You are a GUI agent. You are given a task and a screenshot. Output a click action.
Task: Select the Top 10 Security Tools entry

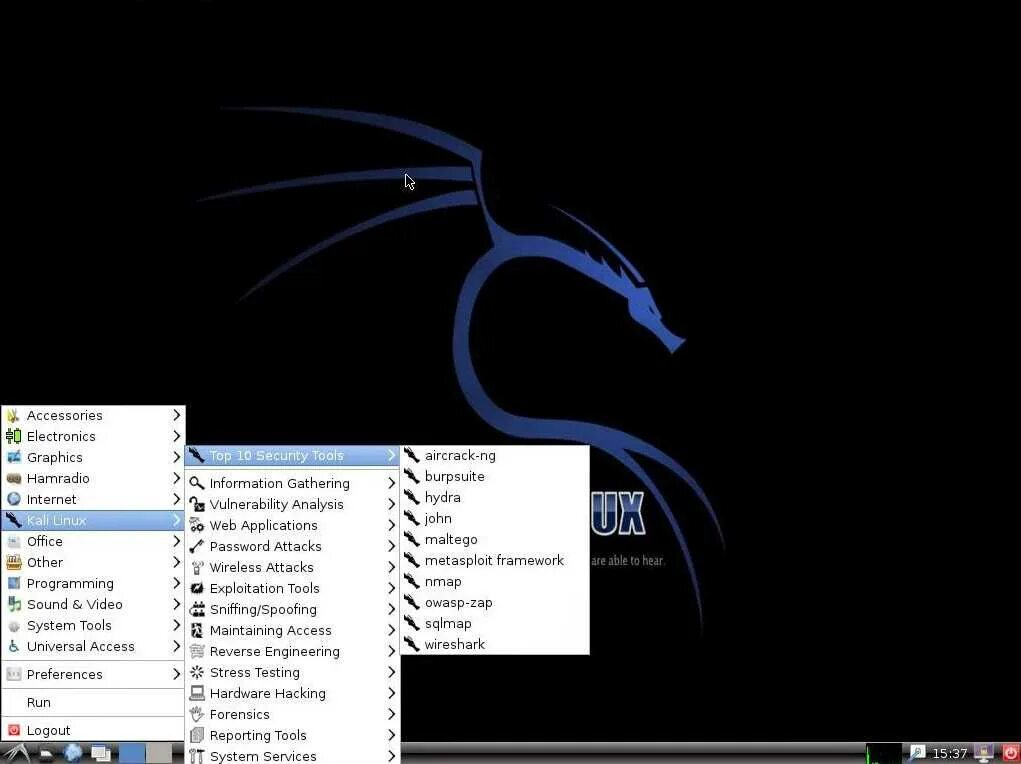point(292,455)
